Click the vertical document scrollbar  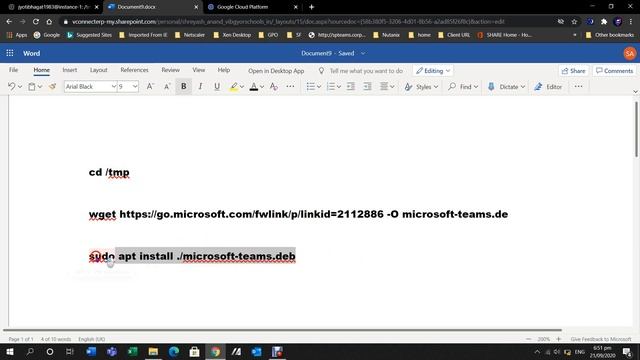[x=636, y=129]
